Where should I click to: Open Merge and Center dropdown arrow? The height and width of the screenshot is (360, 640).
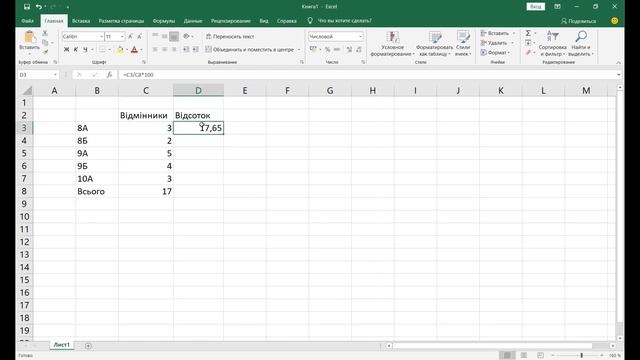(x=299, y=49)
